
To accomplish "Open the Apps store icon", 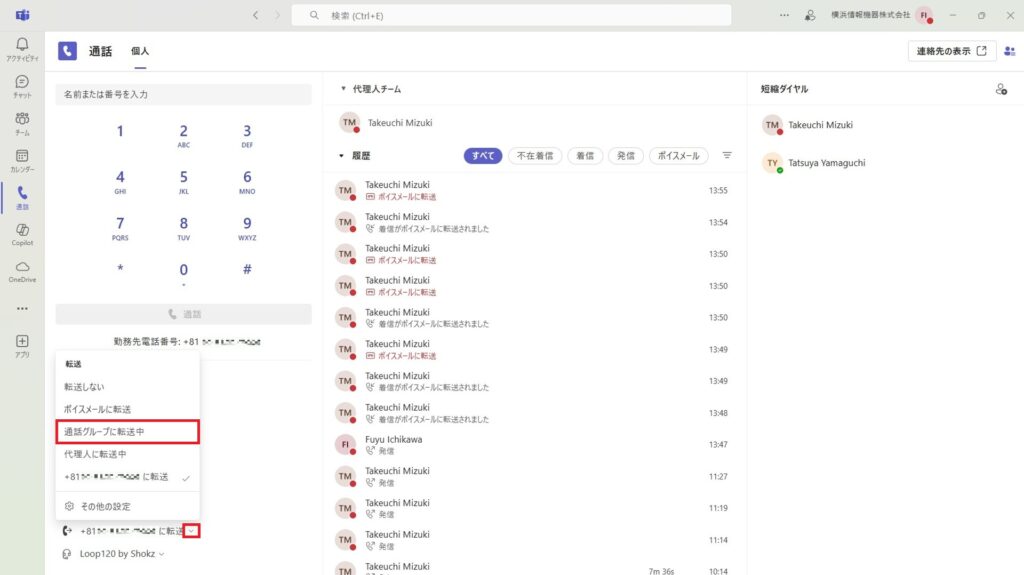I will (22, 346).
